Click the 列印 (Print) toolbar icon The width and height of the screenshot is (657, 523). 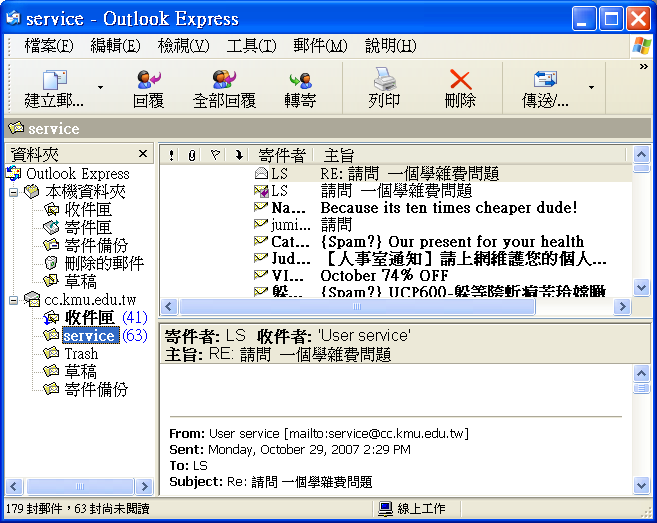384,79
